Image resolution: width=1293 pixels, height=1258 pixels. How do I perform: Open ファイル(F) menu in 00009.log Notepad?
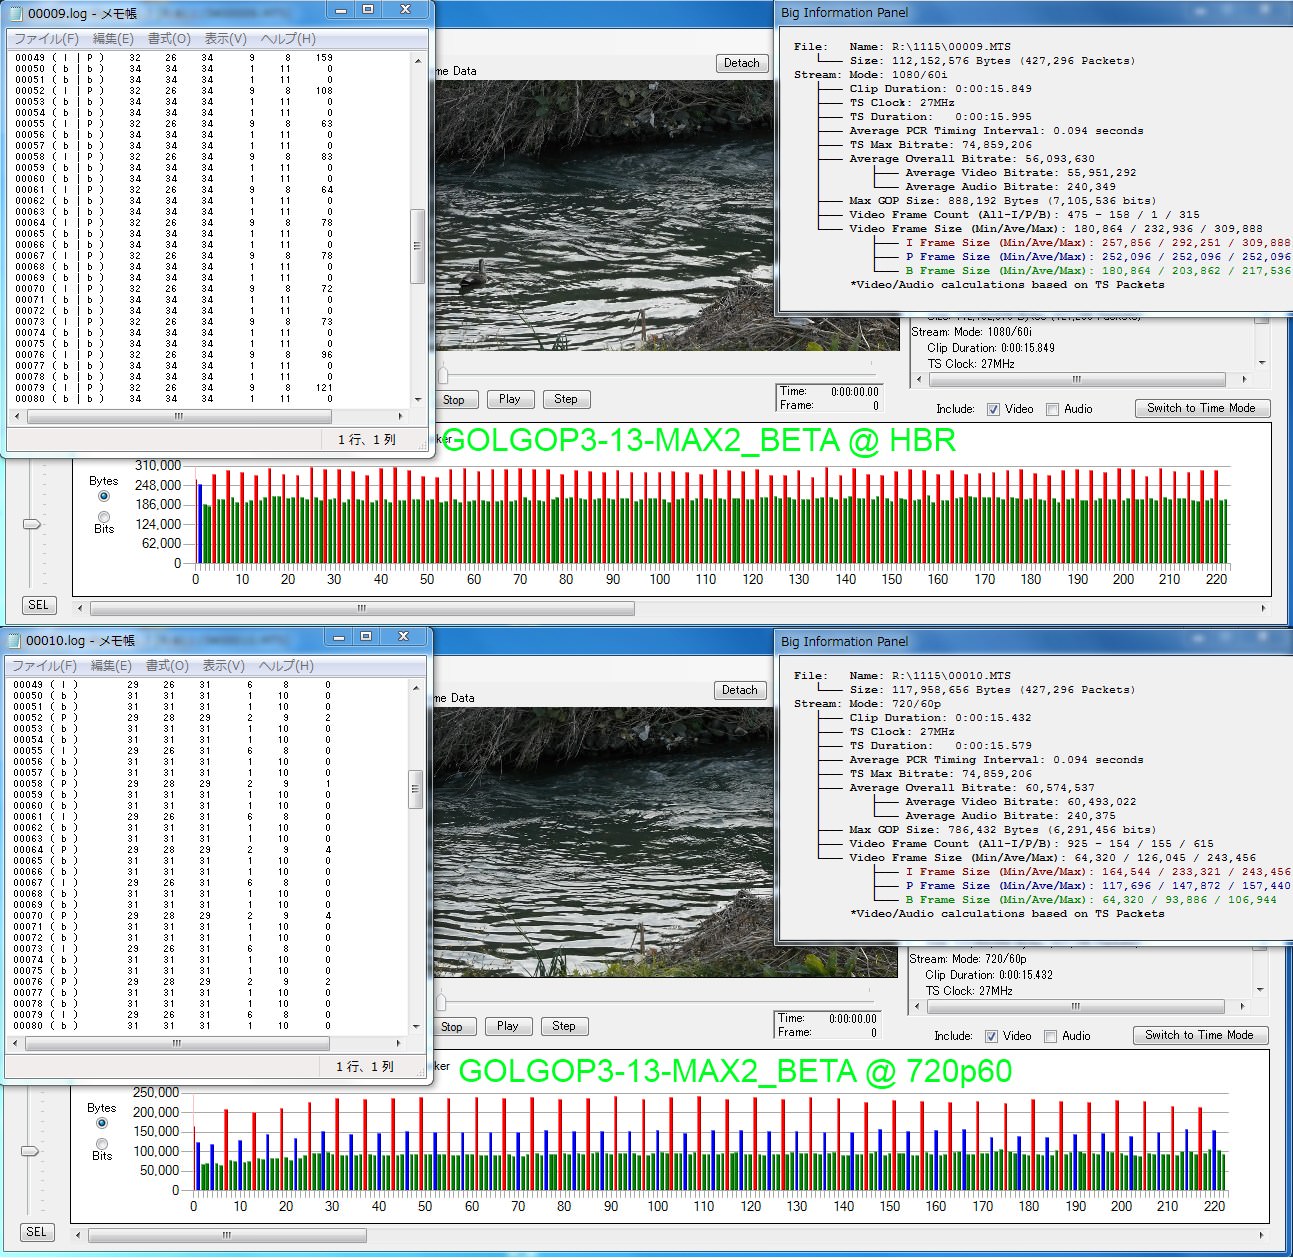click(x=46, y=39)
